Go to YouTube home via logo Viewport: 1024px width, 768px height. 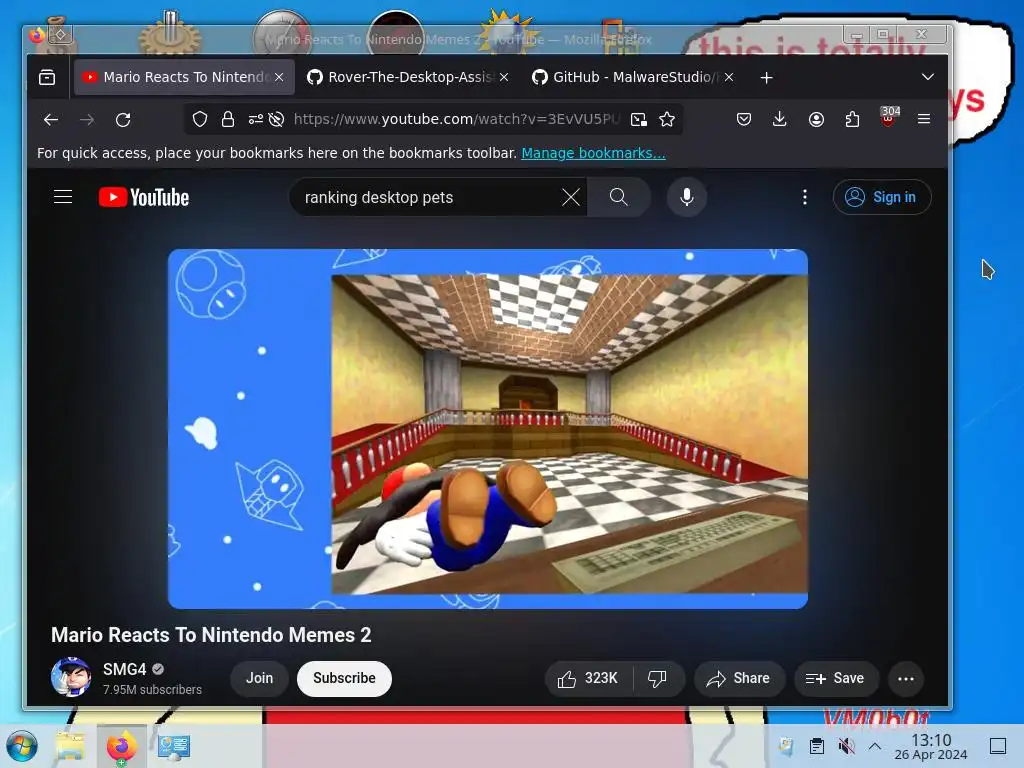coord(144,197)
